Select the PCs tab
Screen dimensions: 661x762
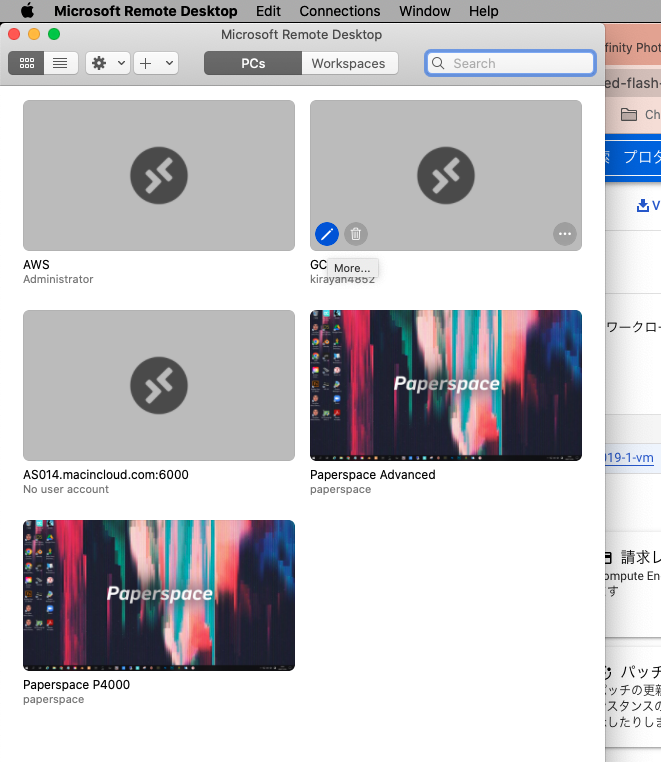pos(253,63)
